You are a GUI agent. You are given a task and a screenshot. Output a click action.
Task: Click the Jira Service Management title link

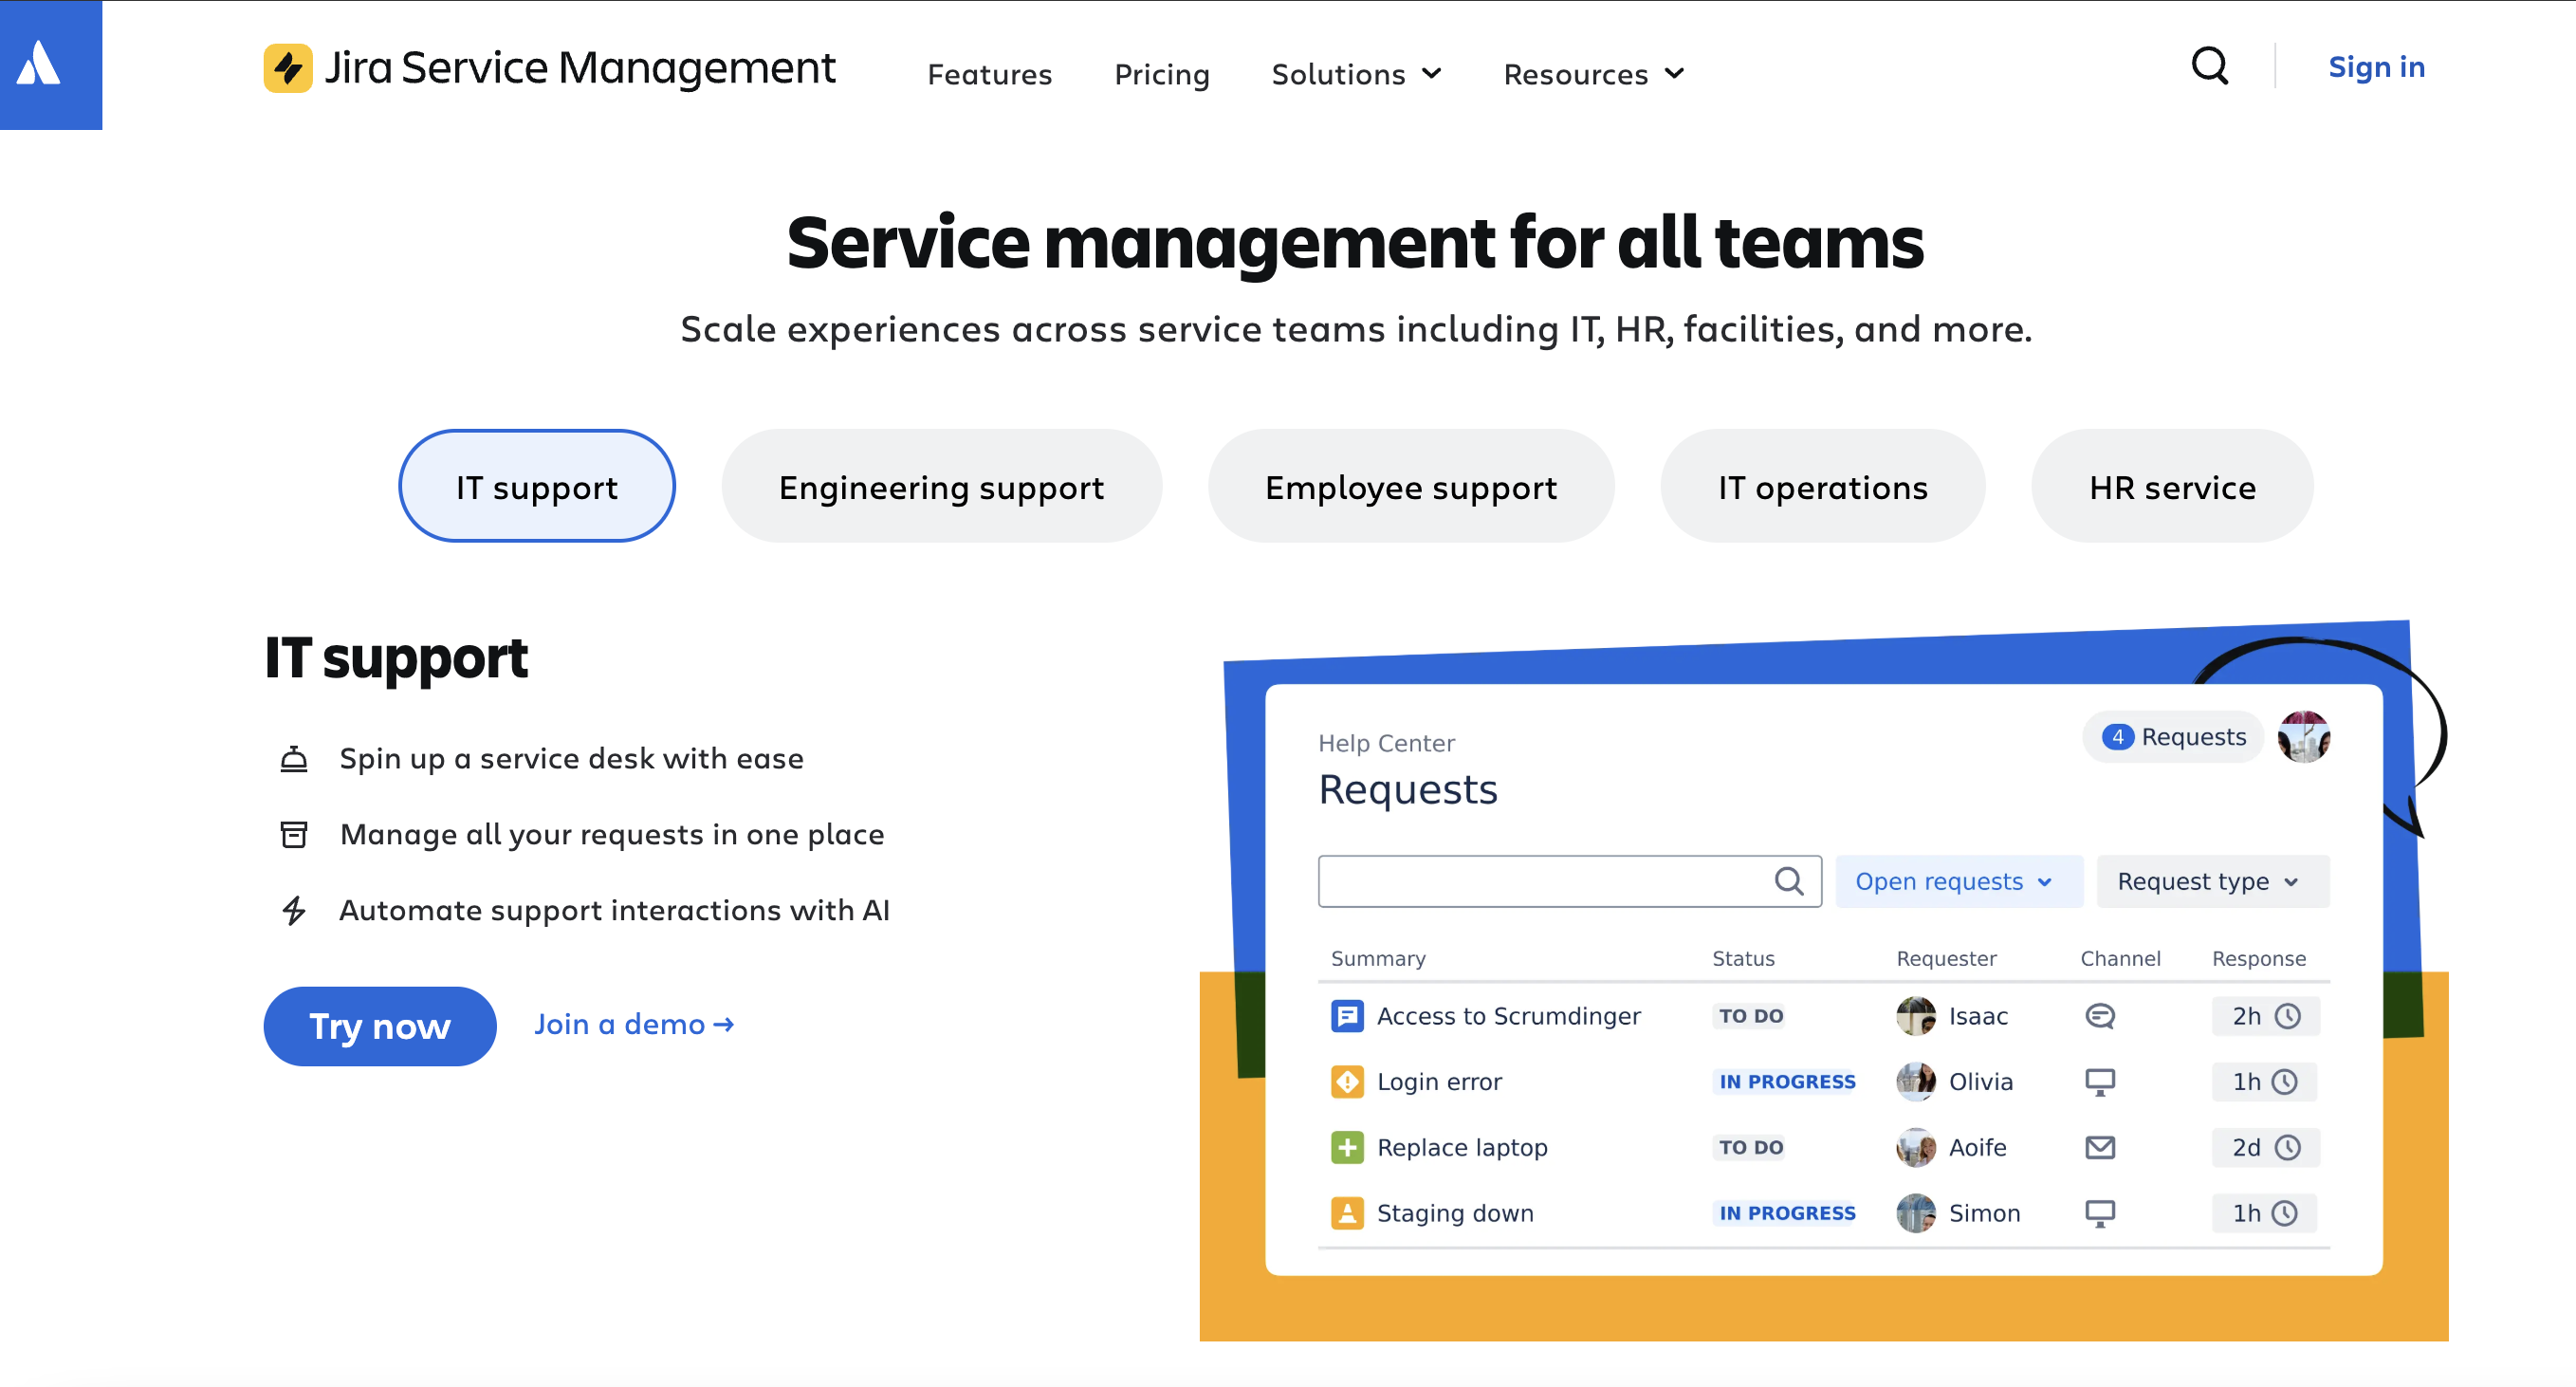pyautogui.click(x=580, y=68)
